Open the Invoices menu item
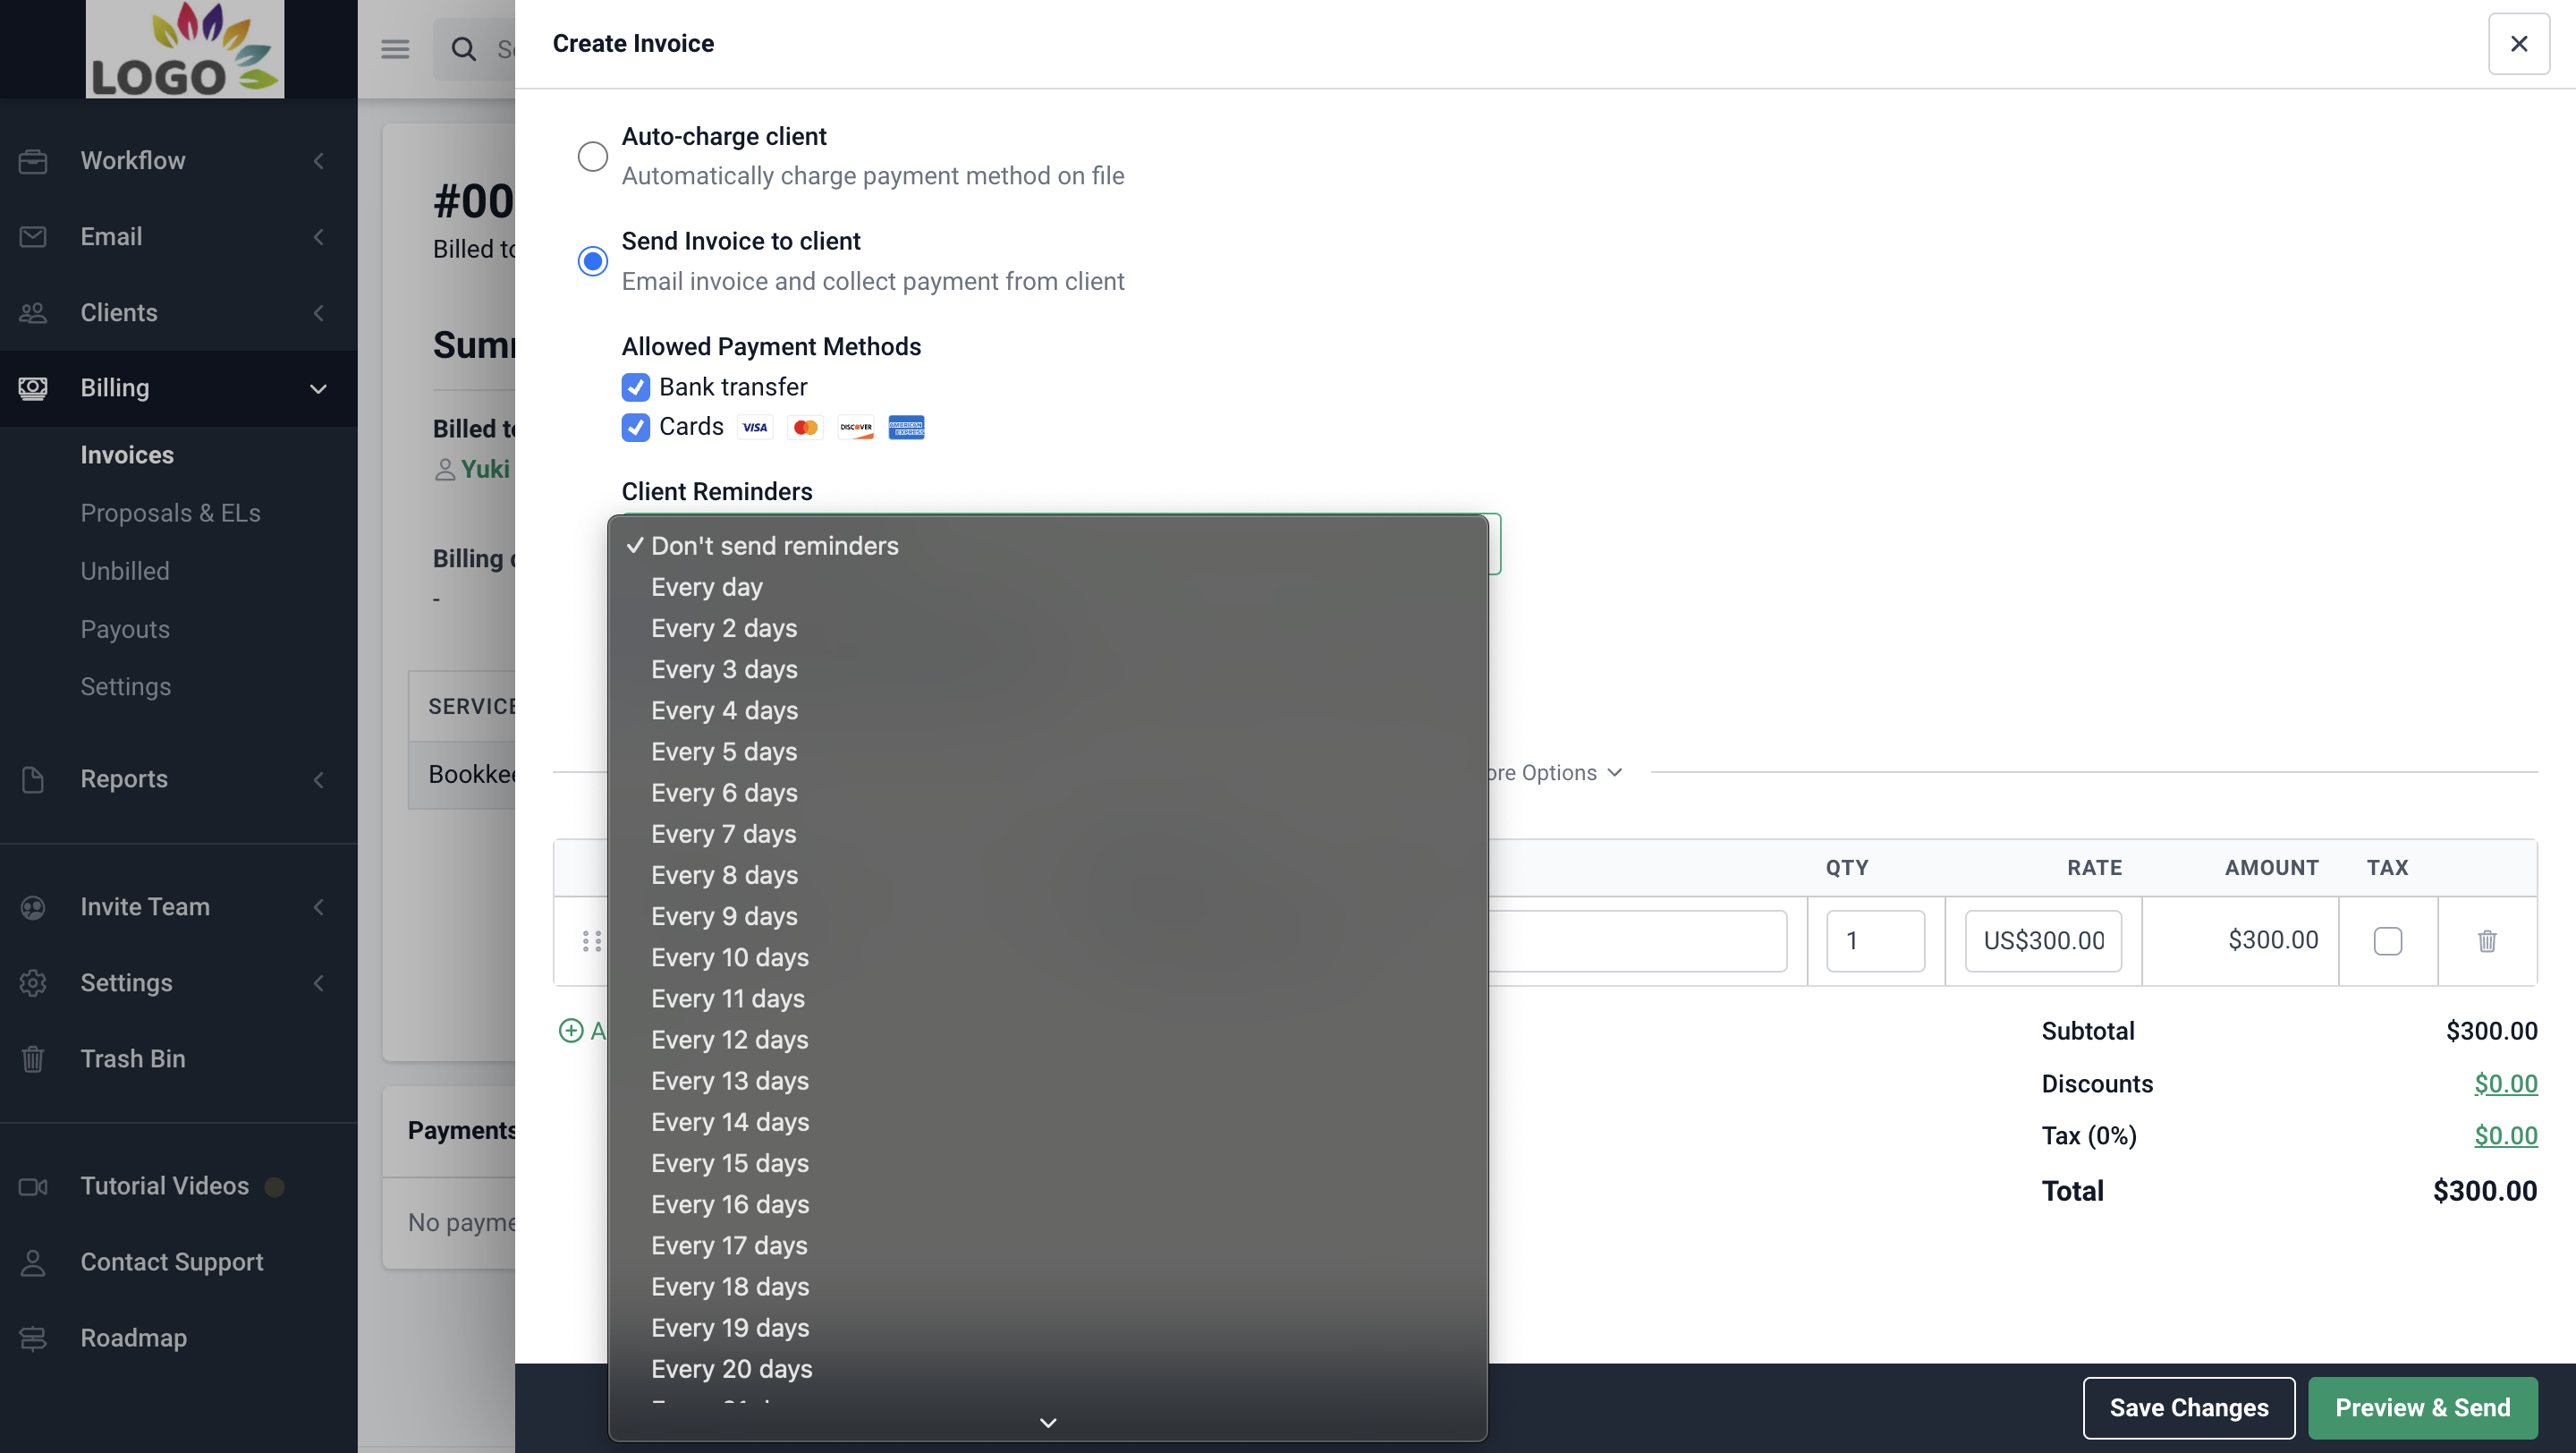The width and height of the screenshot is (2576, 1453). pyautogui.click(x=125, y=453)
